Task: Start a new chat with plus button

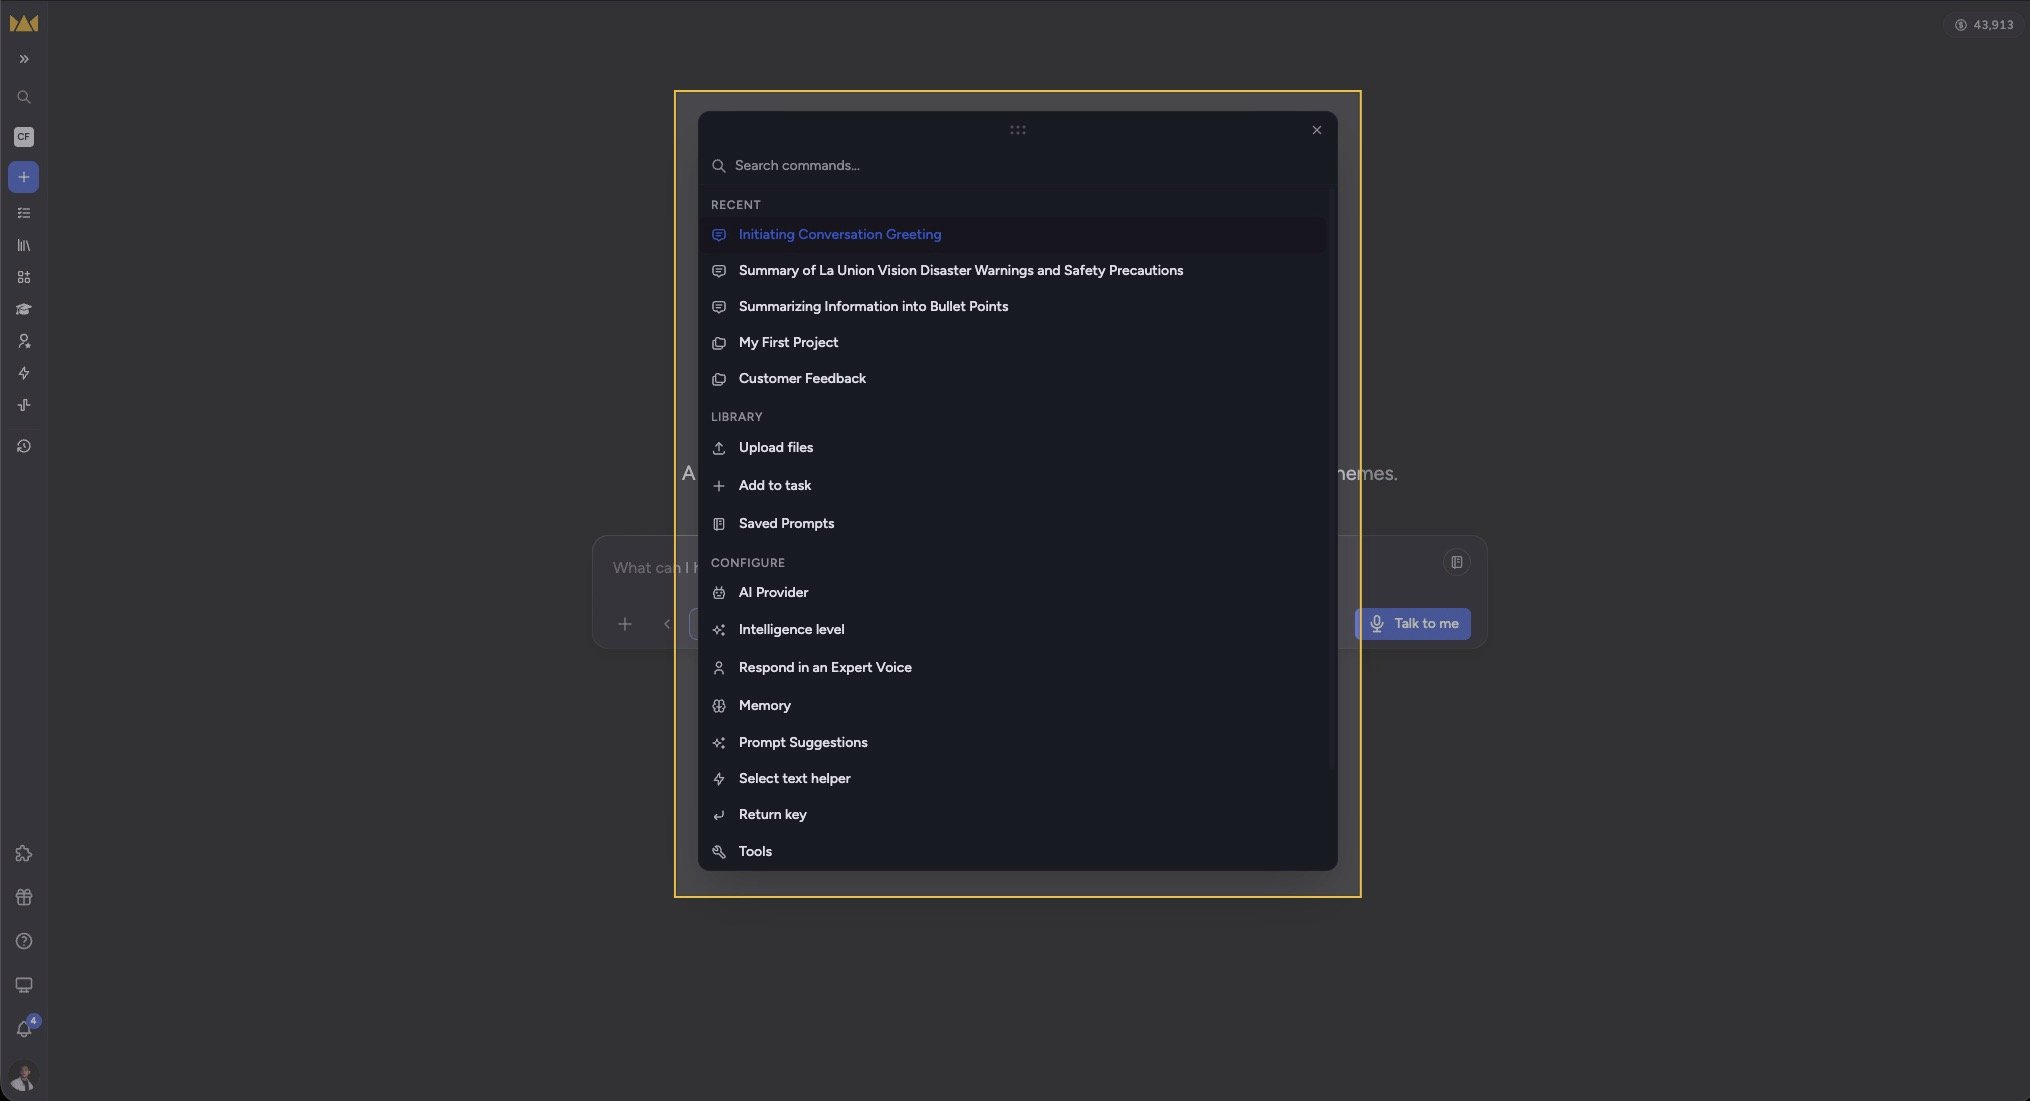Action: click(x=24, y=177)
